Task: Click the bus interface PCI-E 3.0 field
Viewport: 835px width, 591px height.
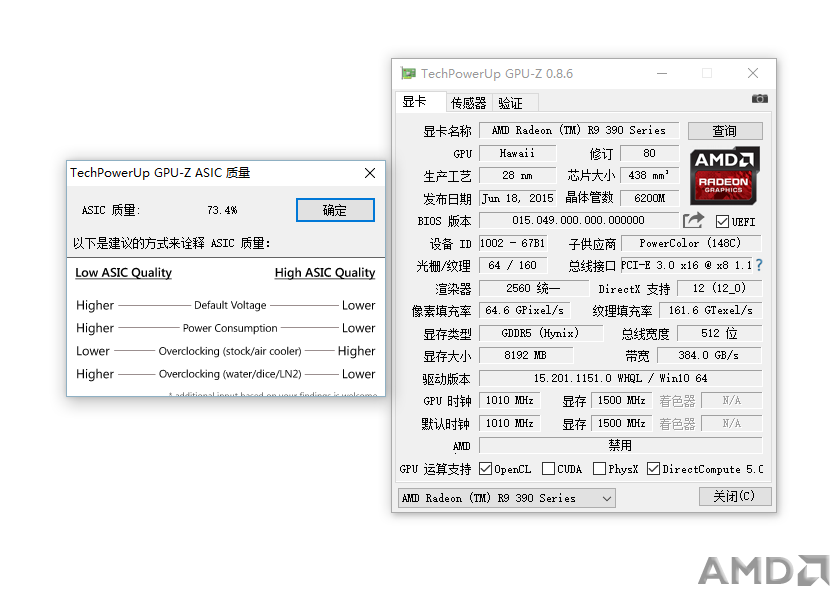Action: (x=687, y=265)
